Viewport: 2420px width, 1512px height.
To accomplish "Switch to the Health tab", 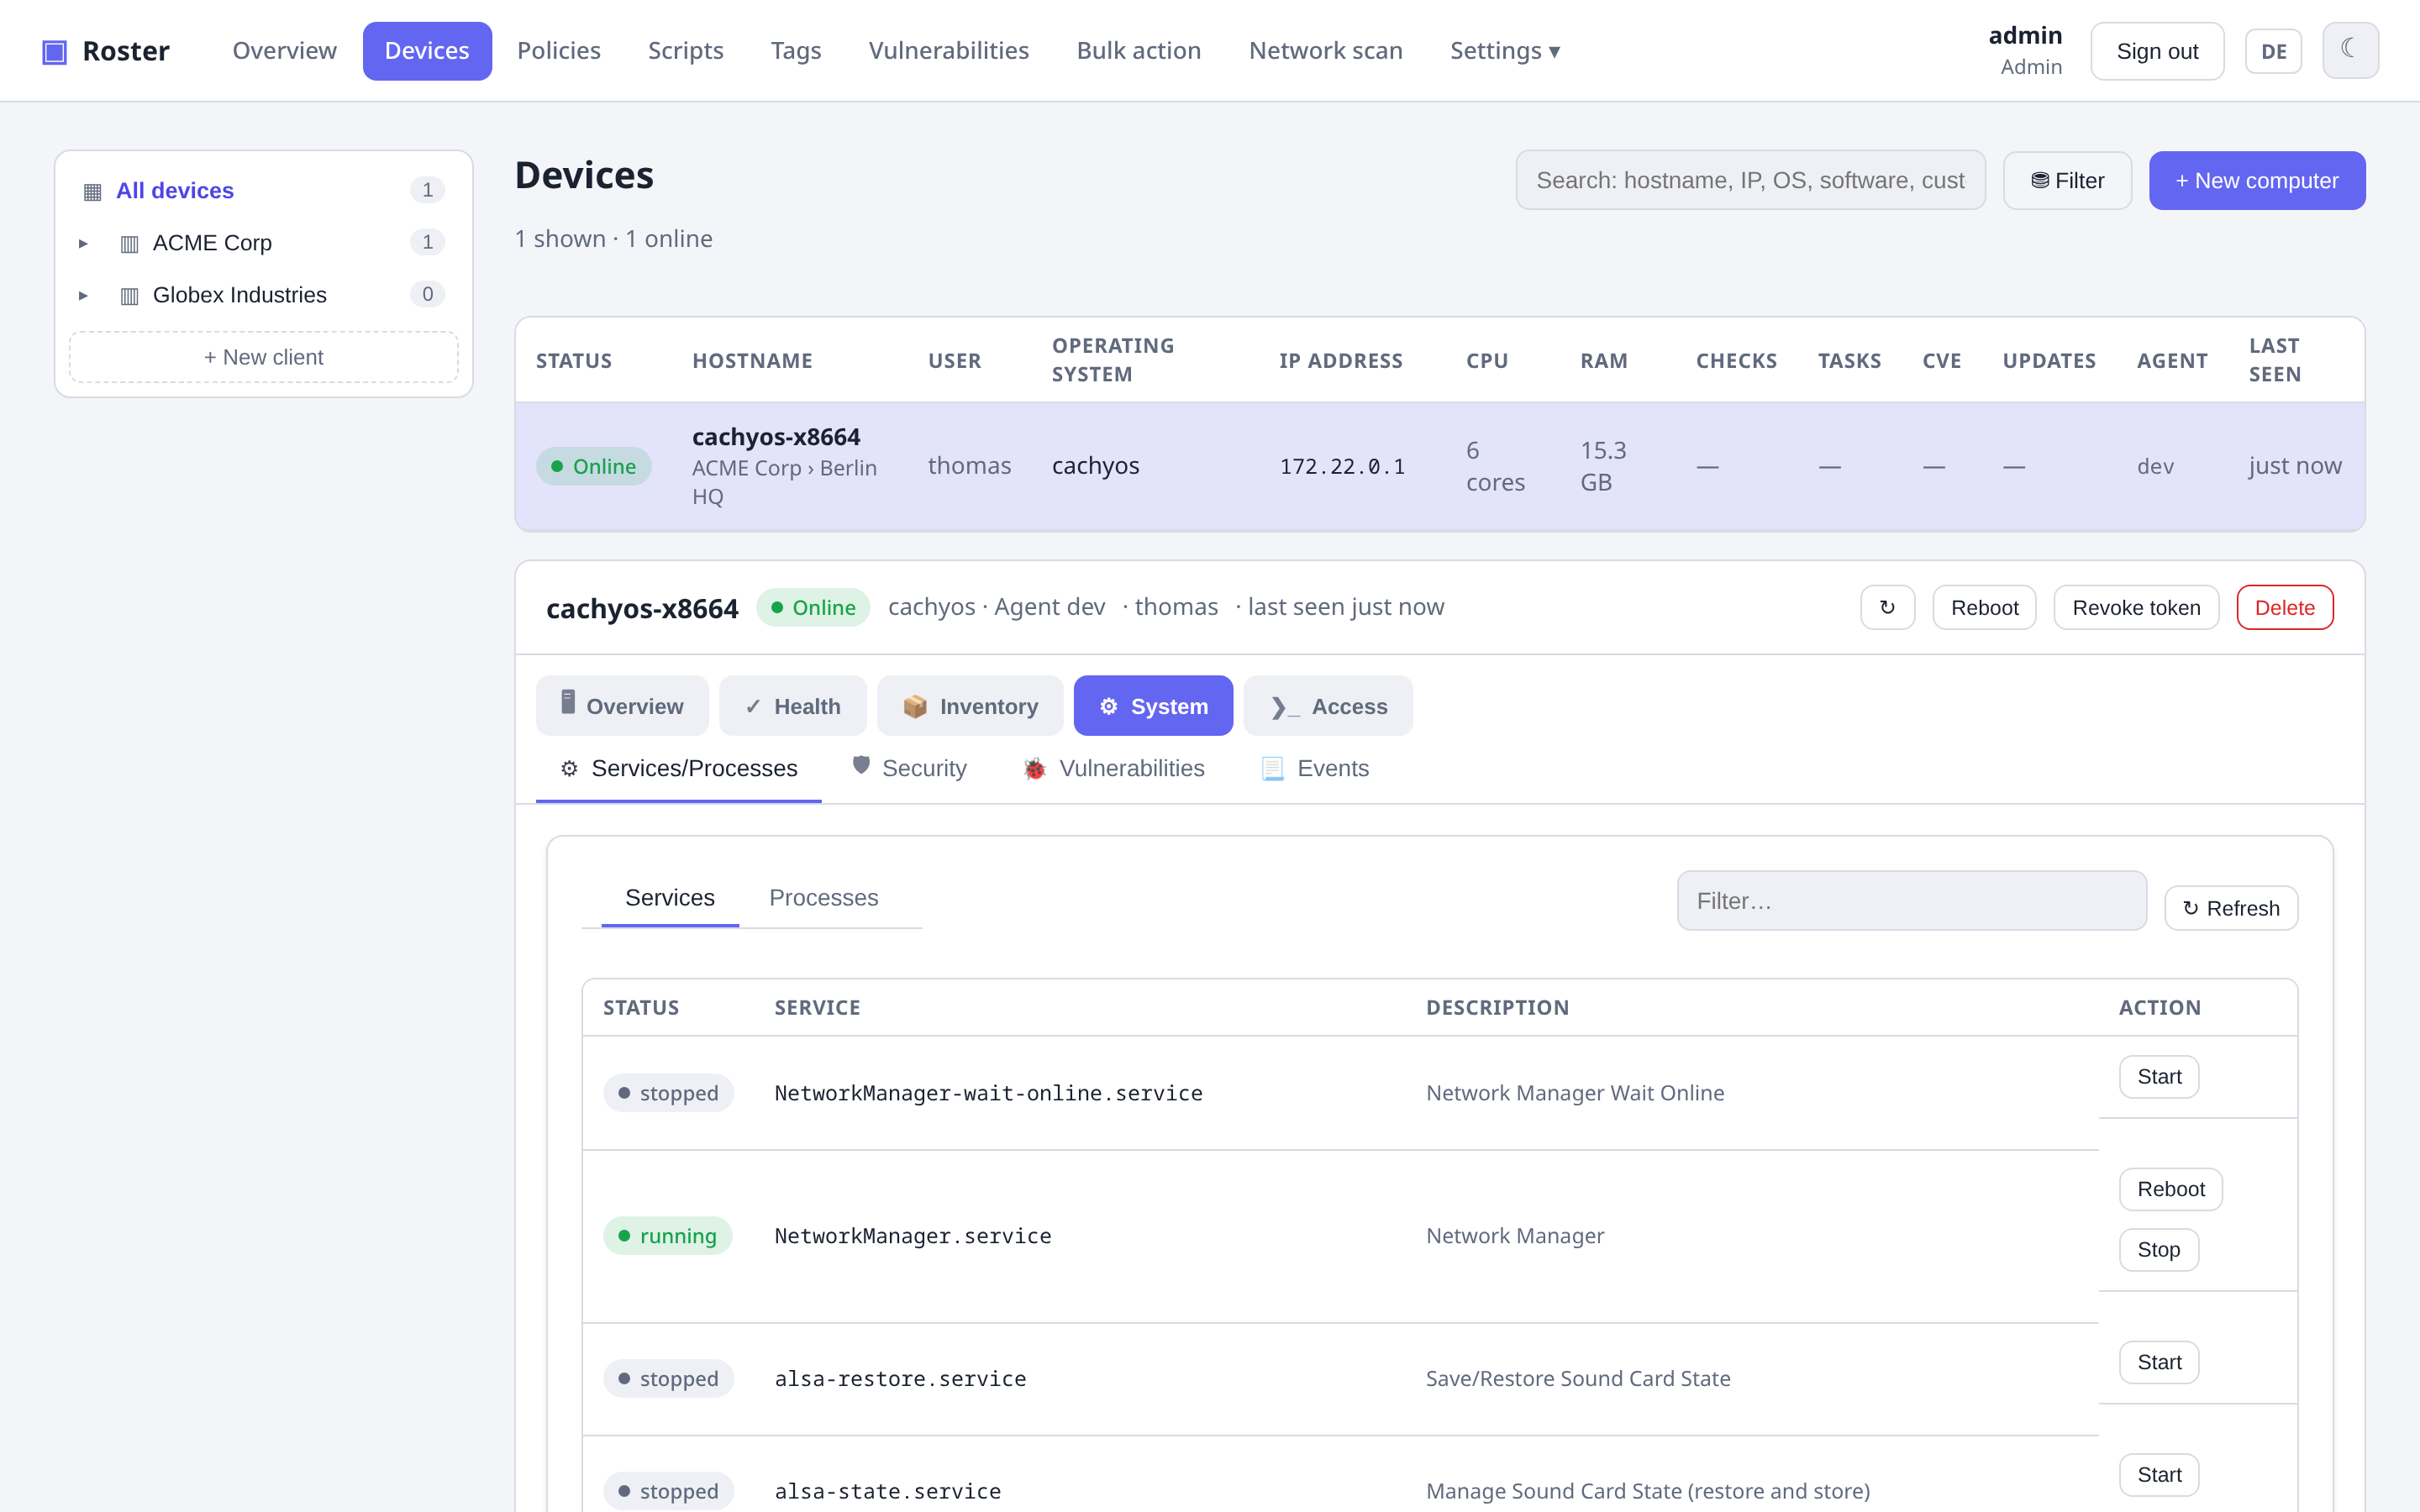I will 793,706.
